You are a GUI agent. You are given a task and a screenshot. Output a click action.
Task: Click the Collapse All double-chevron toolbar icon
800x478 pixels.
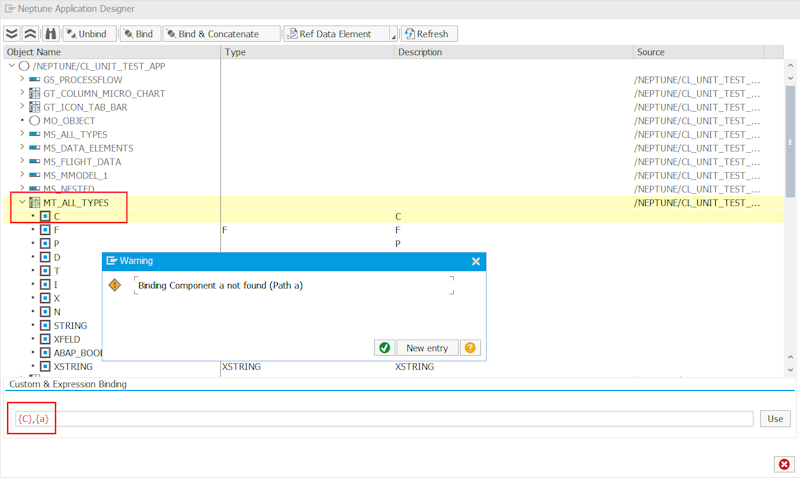pos(31,33)
